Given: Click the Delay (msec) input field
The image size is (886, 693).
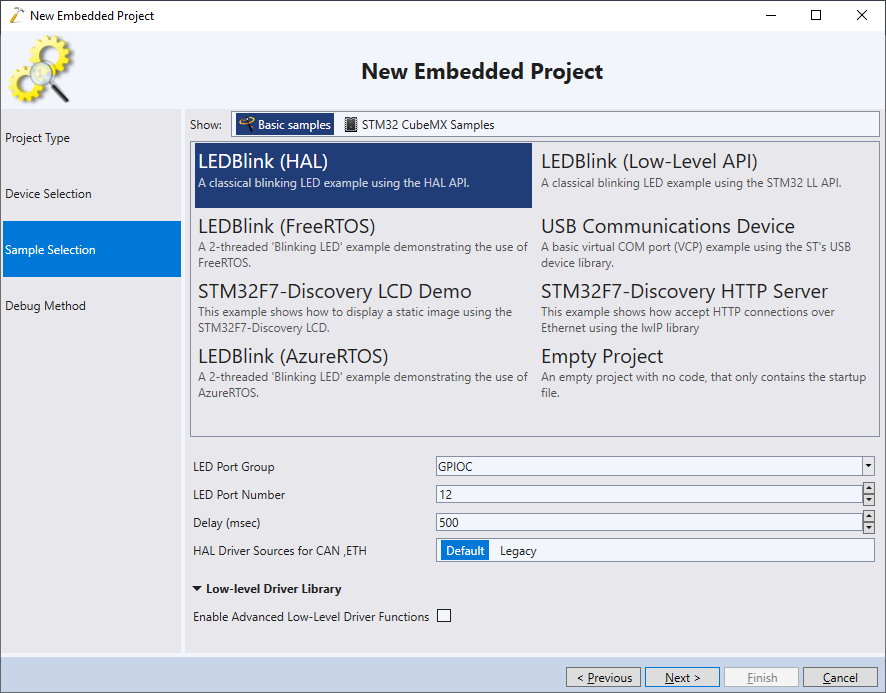Looking at the screenshot, I should click(x=649, y=522).
